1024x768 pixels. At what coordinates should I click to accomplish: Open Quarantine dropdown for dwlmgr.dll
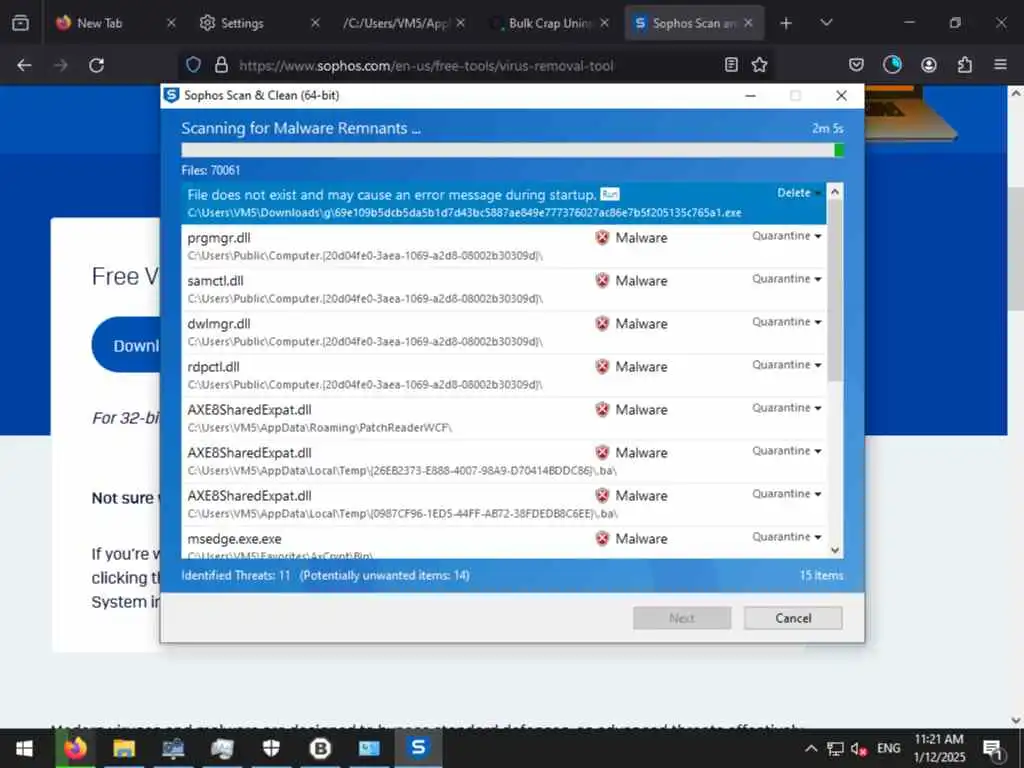click(786, 322)
